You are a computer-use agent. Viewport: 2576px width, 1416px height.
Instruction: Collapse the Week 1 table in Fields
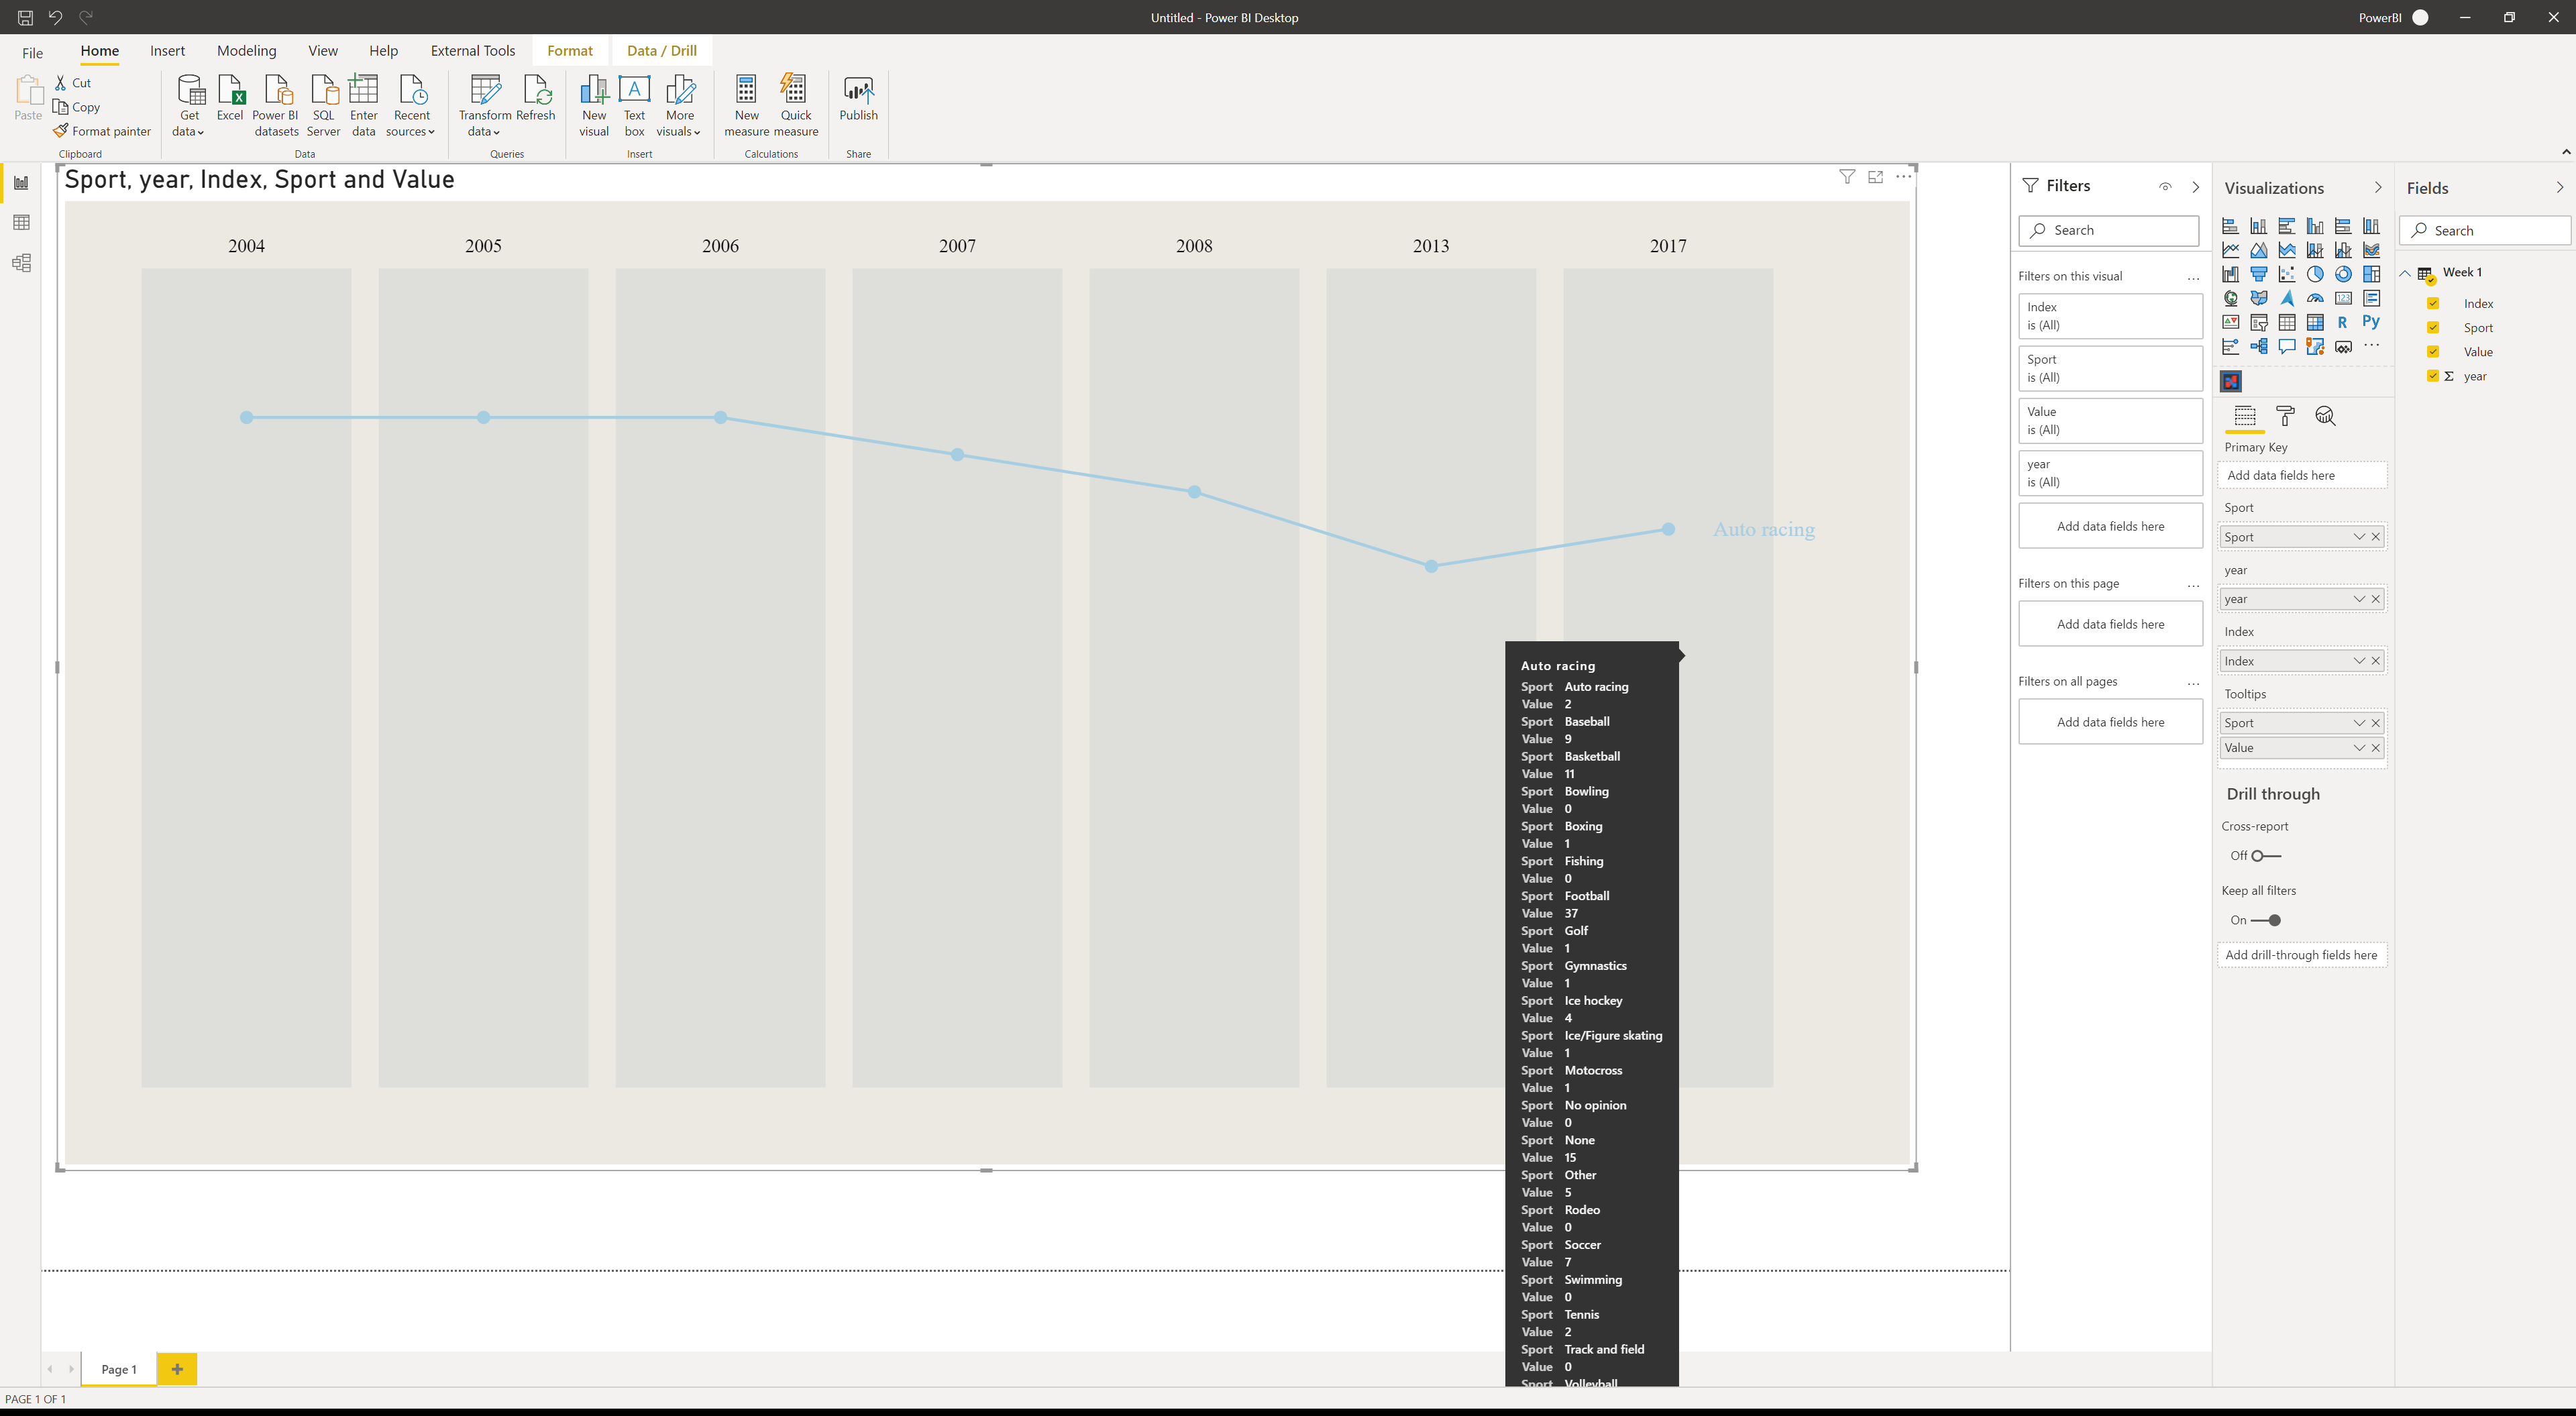tap(2406, 272)
